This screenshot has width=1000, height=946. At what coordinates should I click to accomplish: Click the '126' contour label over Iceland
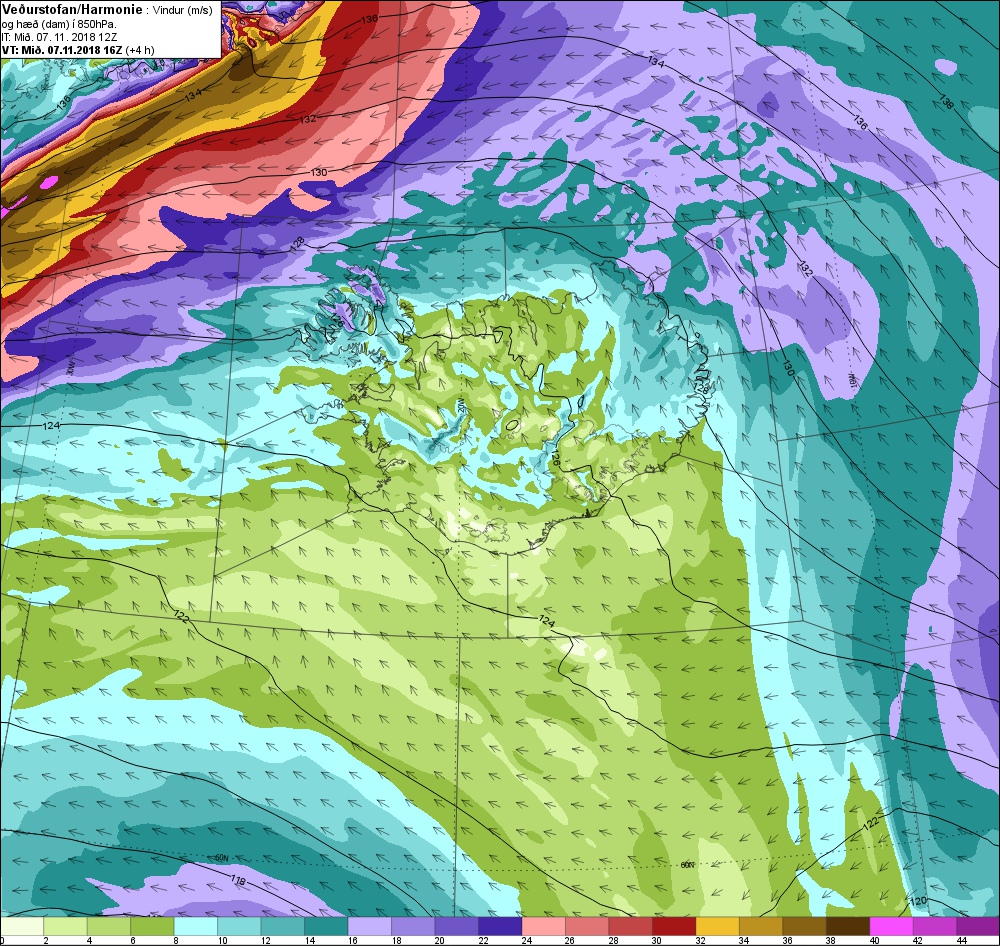coord(554,457)
